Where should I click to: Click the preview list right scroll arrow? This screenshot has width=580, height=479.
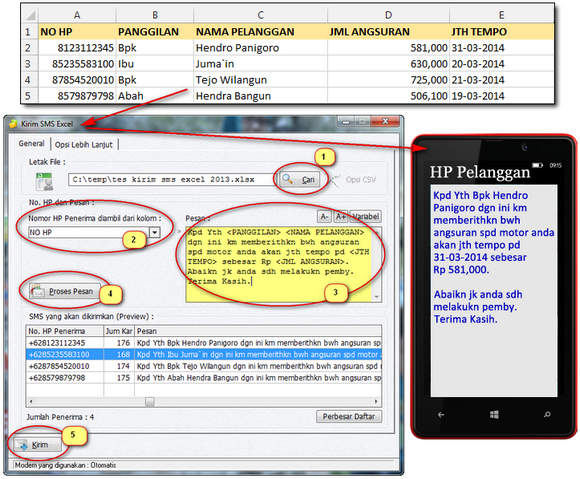pos(376,402)
